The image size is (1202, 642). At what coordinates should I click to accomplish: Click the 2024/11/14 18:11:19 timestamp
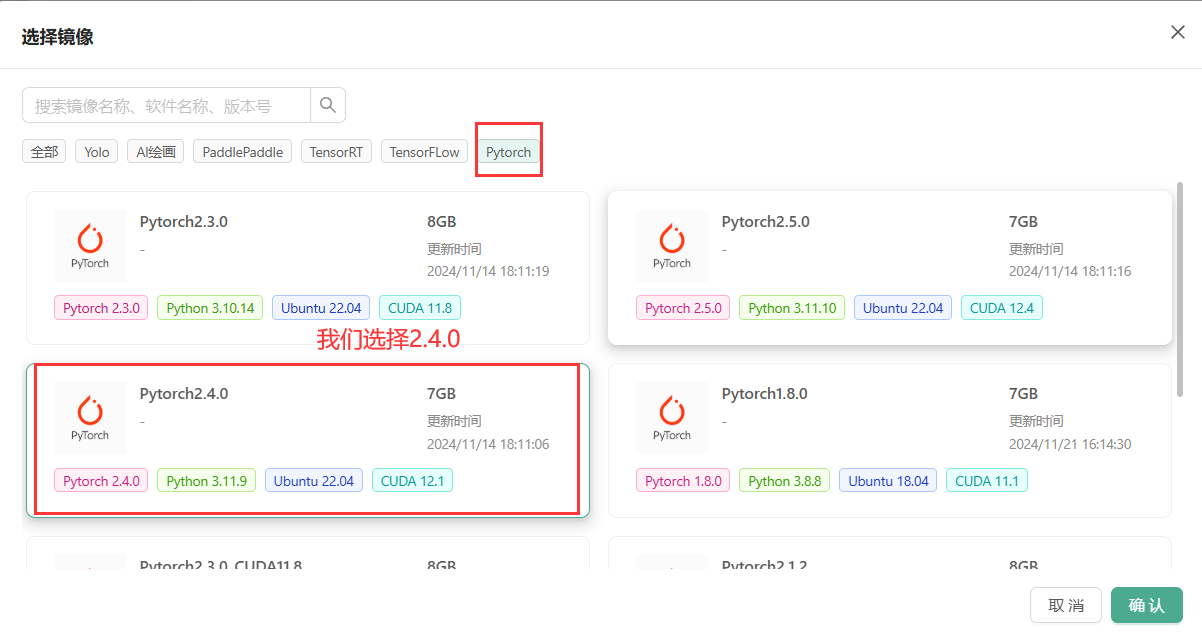(x=488, y=272)
